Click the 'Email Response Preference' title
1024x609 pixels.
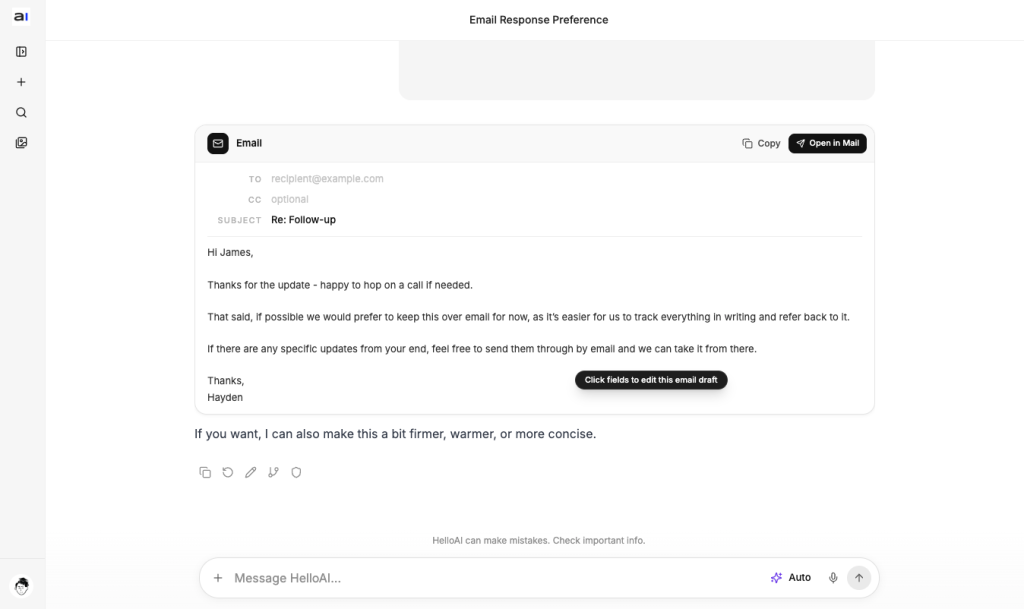(x=539, y=20)
